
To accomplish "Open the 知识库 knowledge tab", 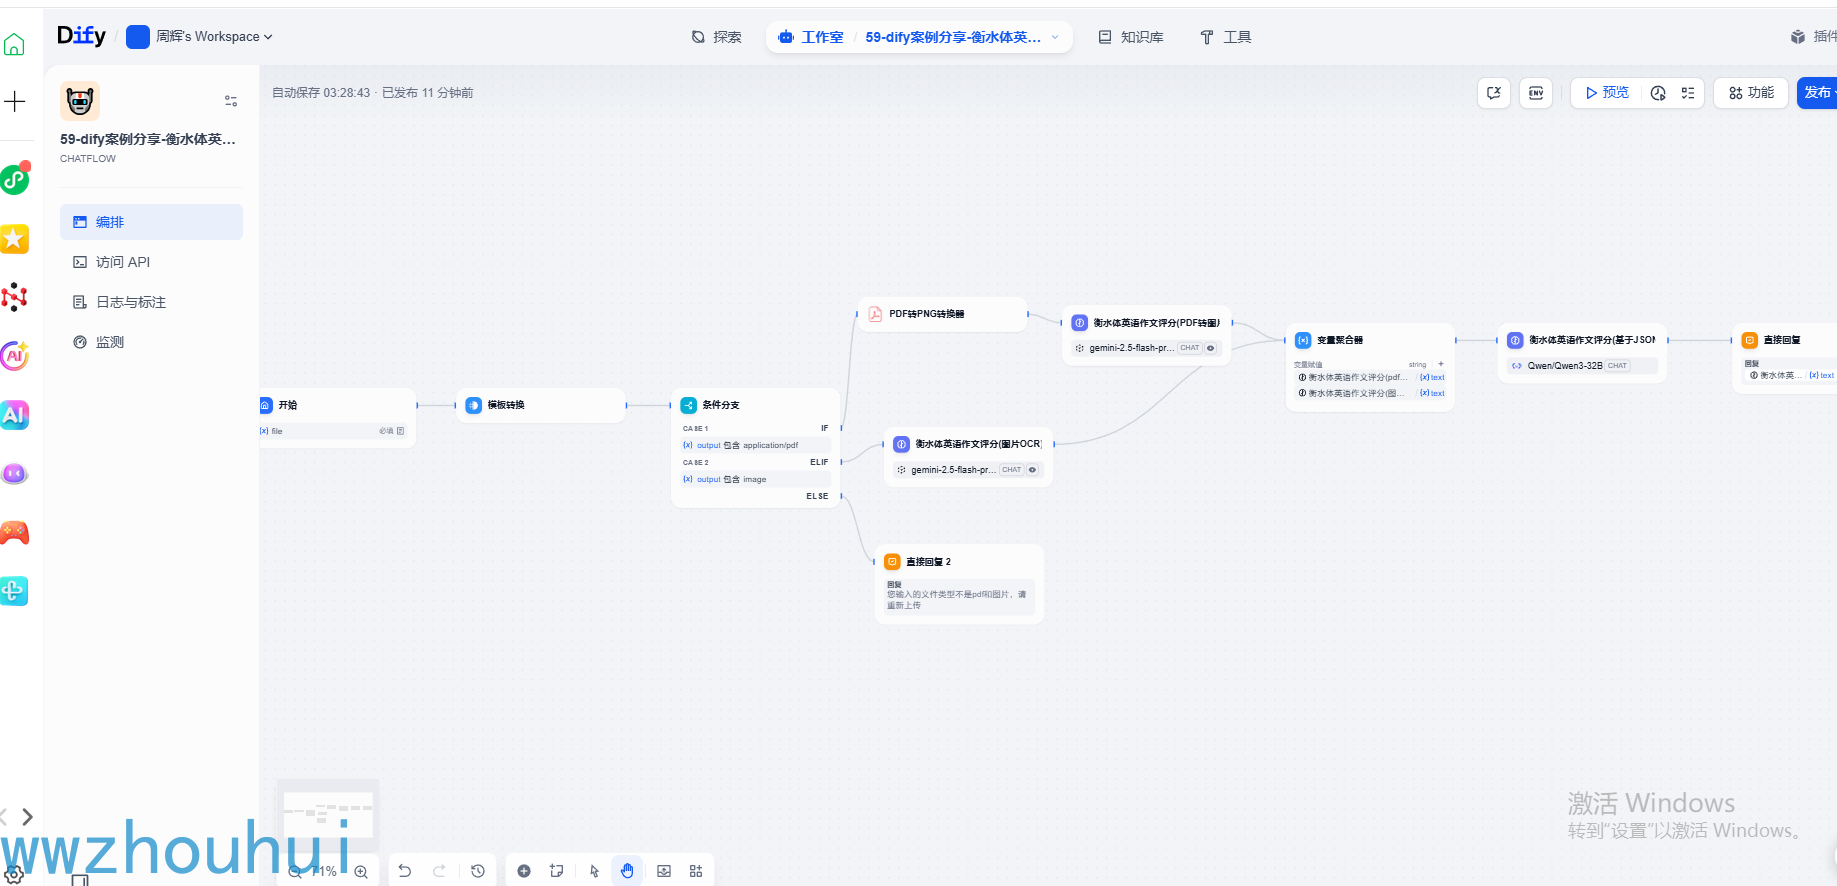I will tap(1131, 37).
